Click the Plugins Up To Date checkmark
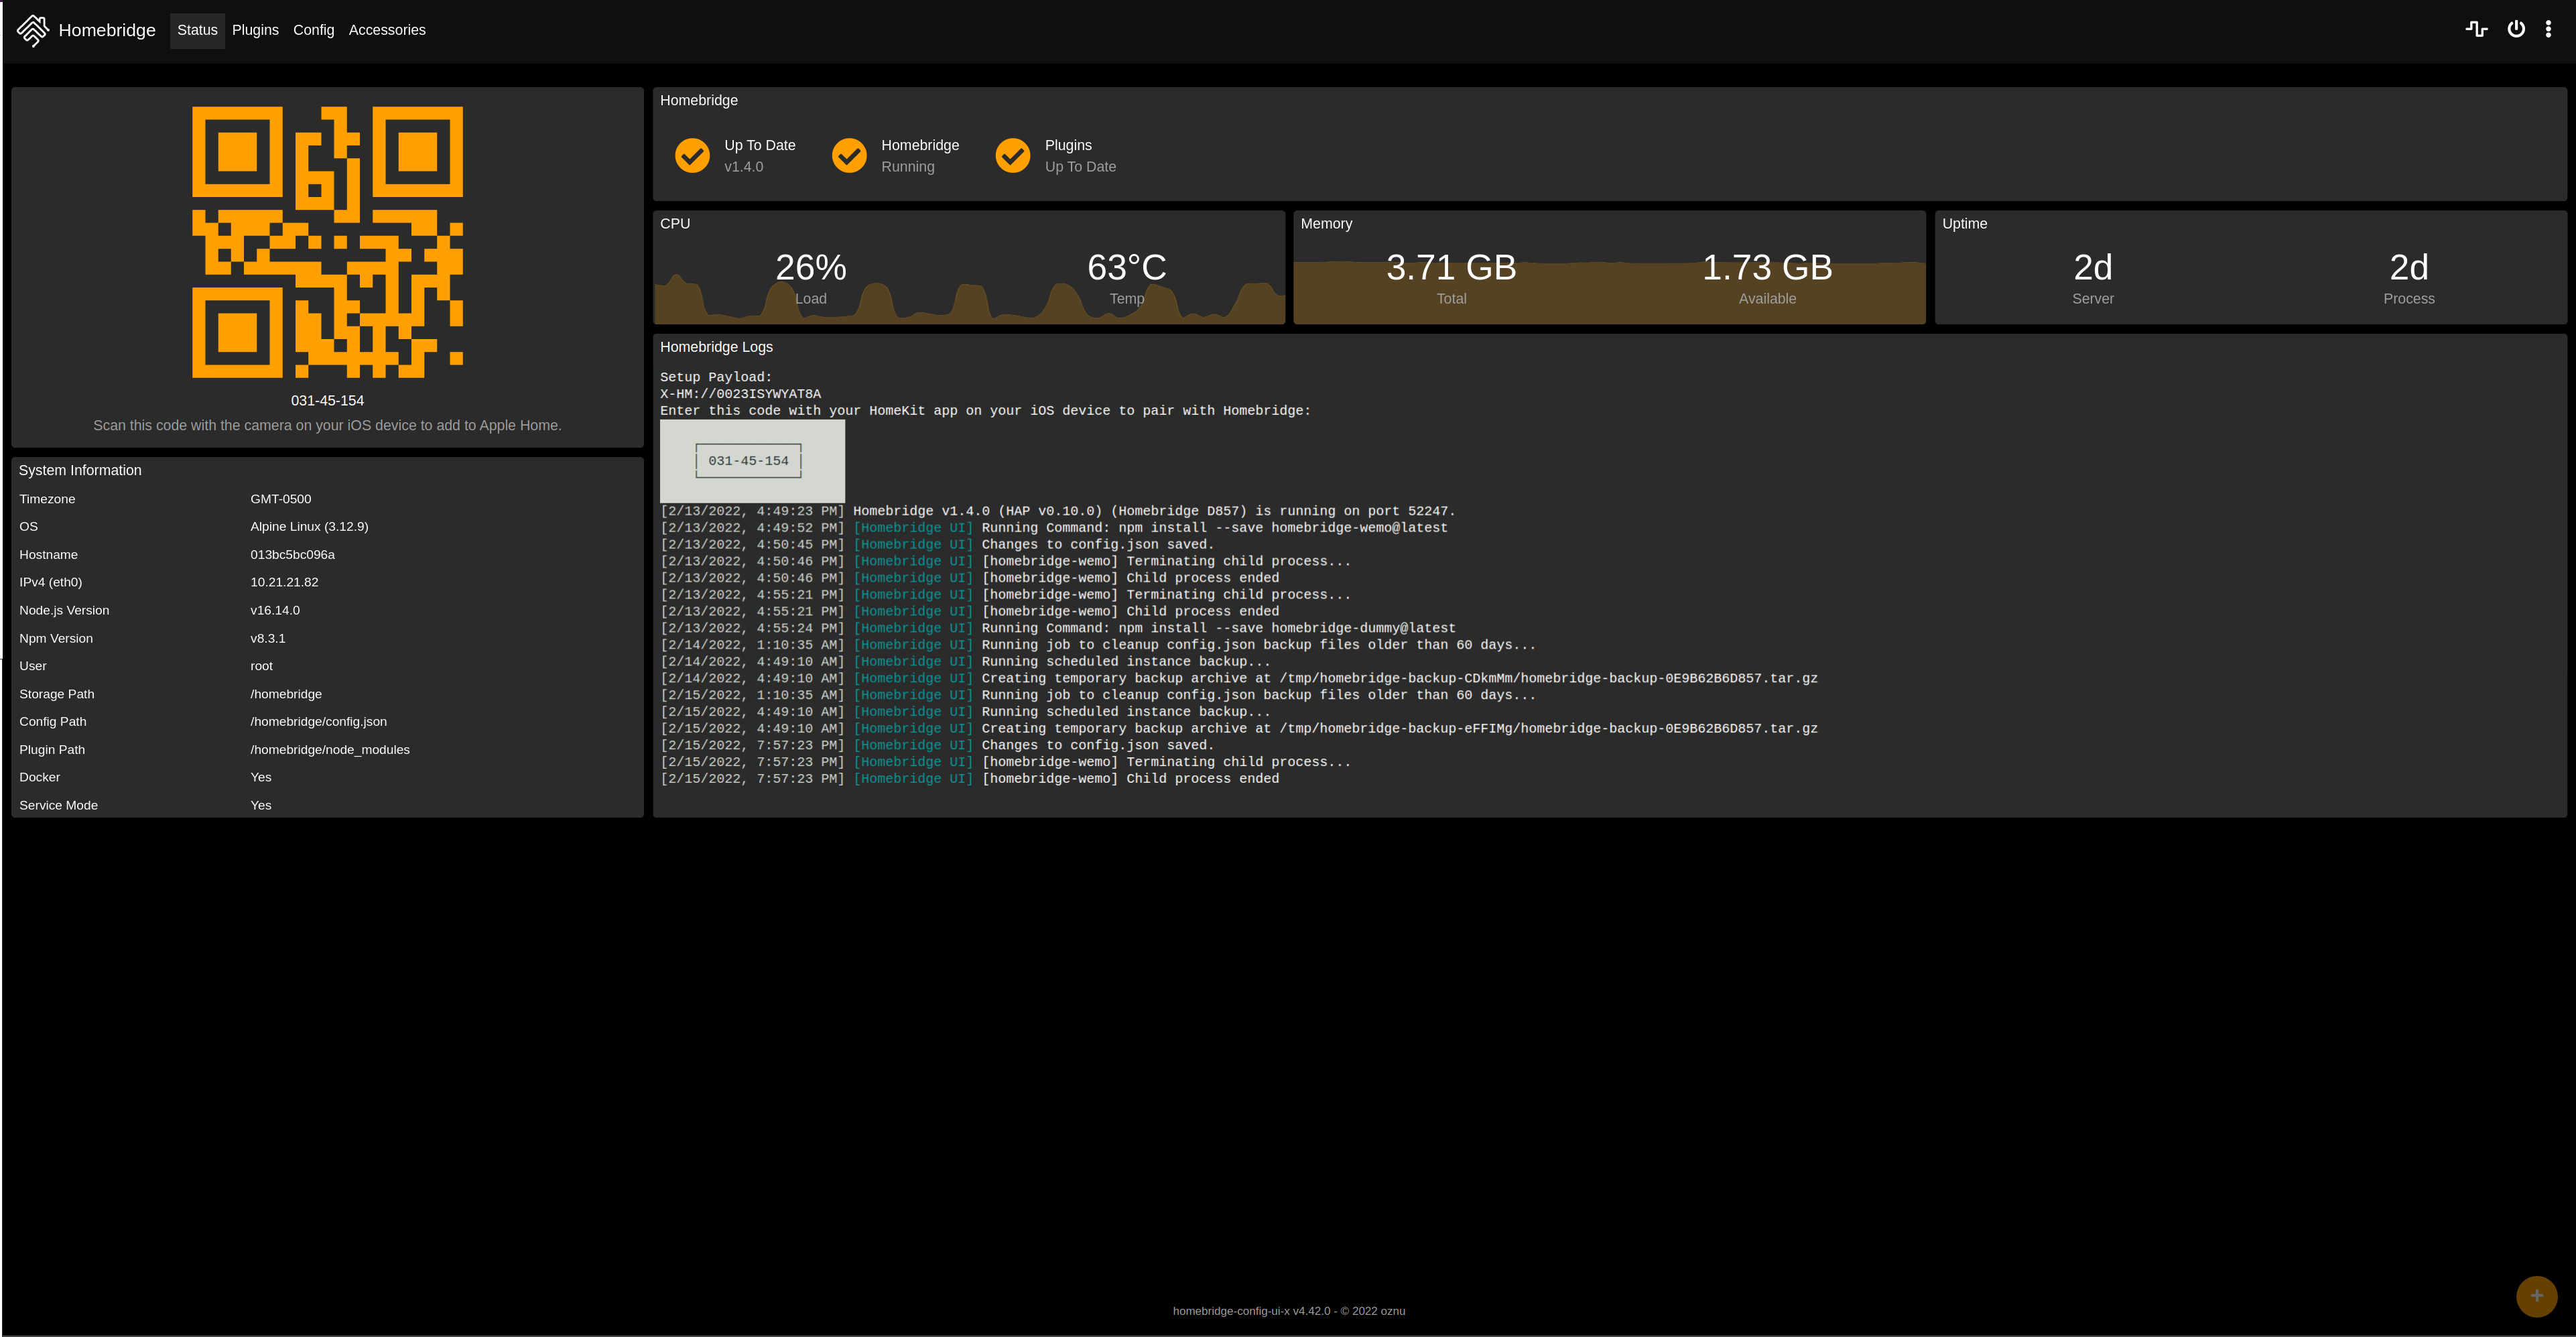Image resolution: width=2576 pixels, height=1337 pixels. click(1013, 156)
